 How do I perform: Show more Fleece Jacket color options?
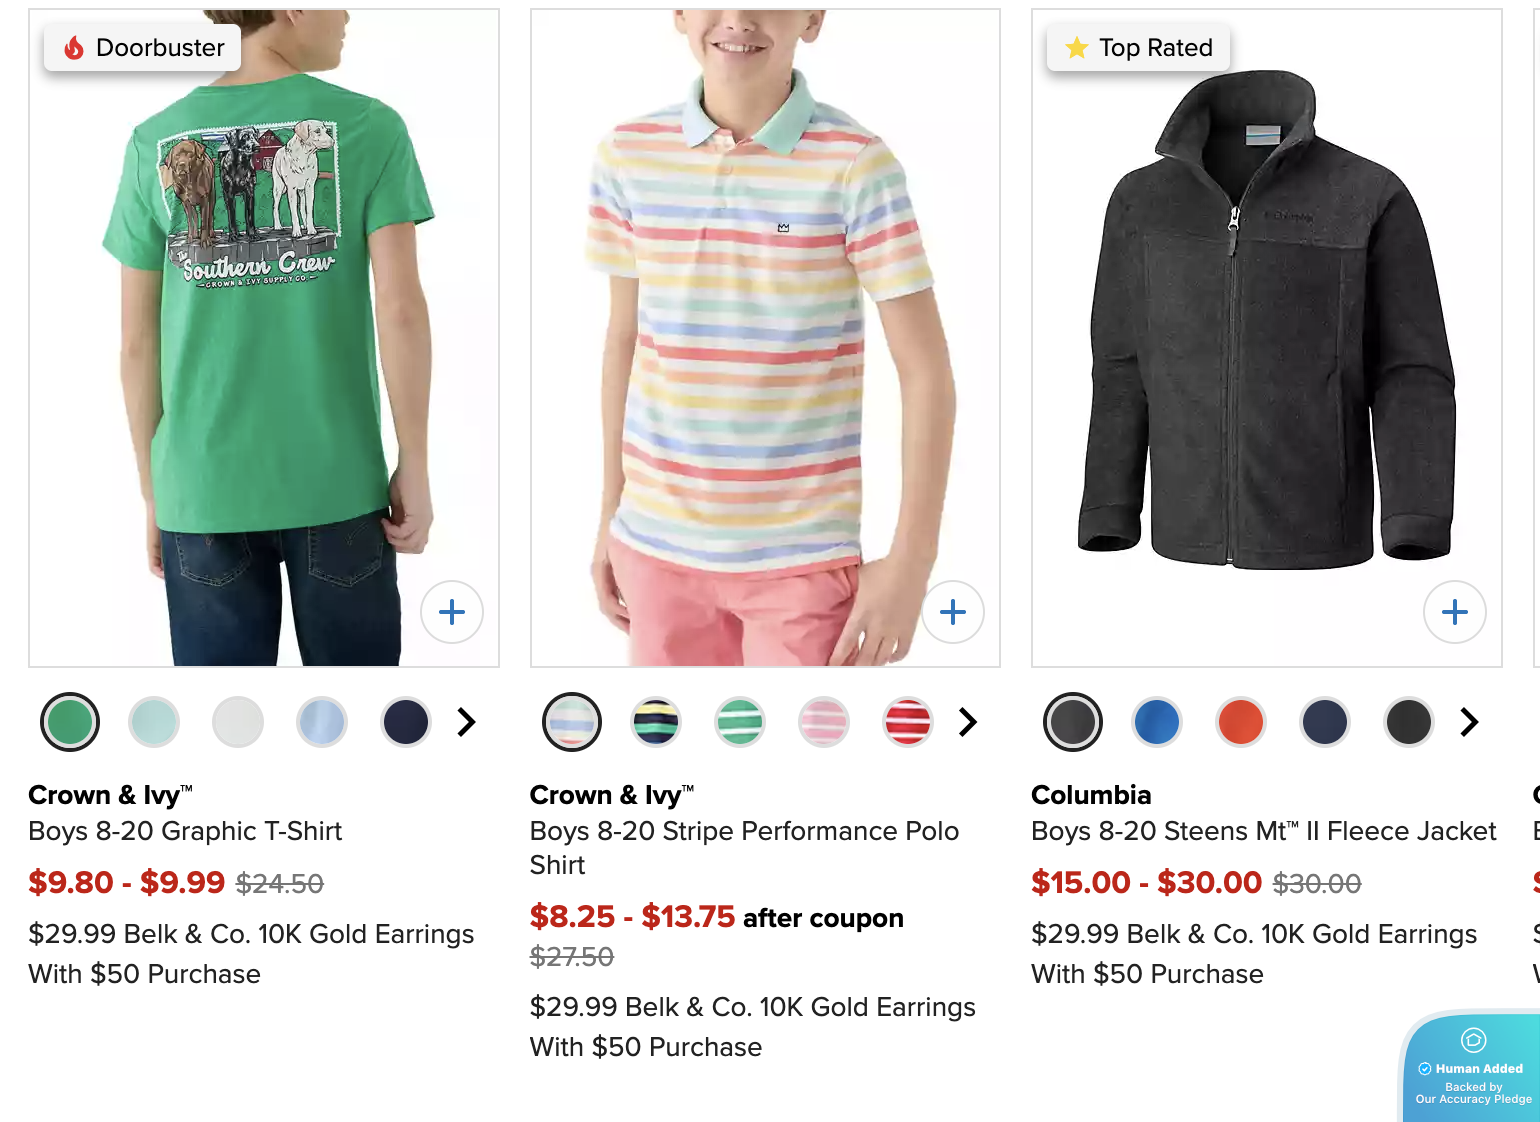(1469, 722)
